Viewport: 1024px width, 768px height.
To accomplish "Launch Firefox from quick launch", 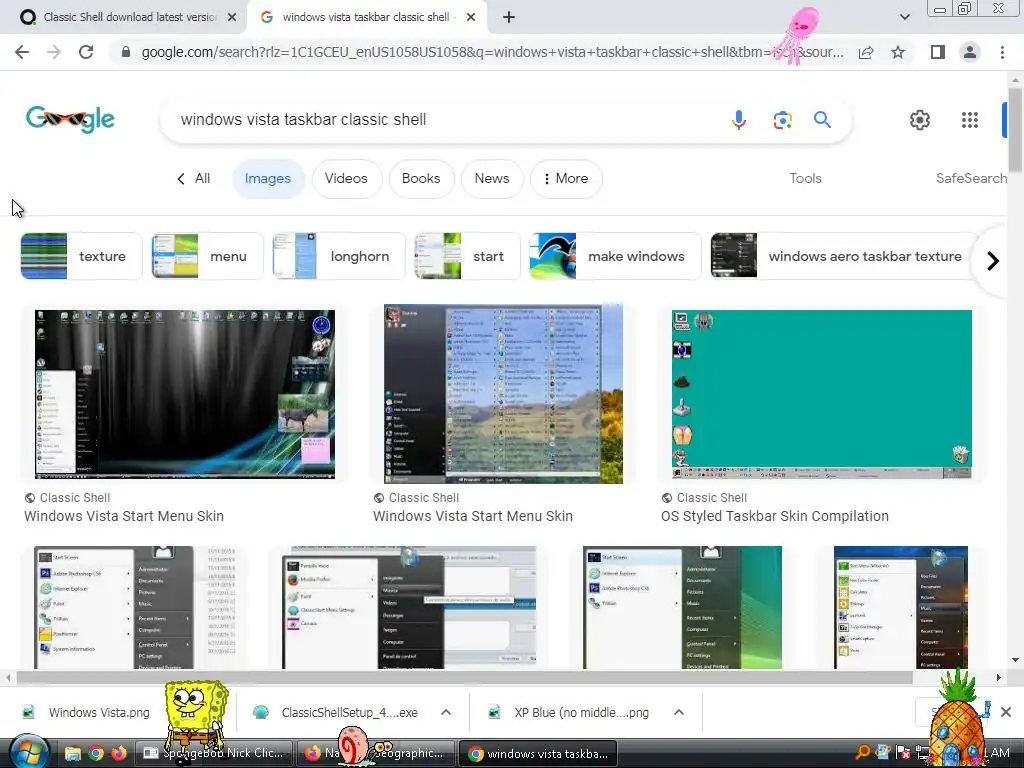I will [118, 754].
